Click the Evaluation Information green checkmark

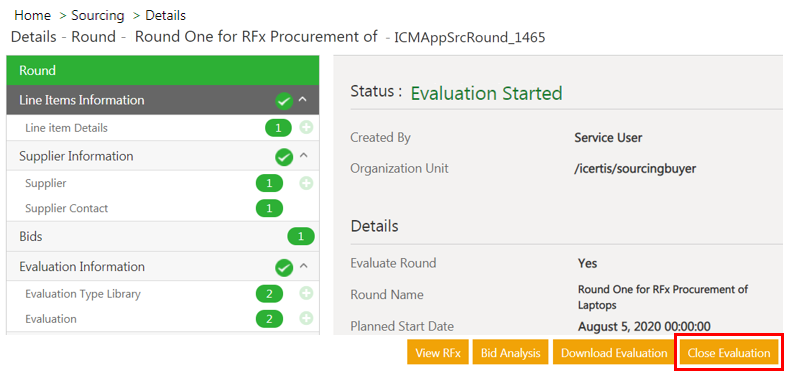coord(284,268)
